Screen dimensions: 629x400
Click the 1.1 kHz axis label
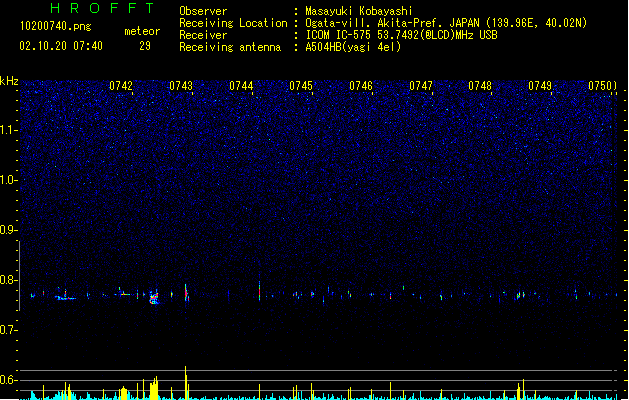tap(8, 130)
